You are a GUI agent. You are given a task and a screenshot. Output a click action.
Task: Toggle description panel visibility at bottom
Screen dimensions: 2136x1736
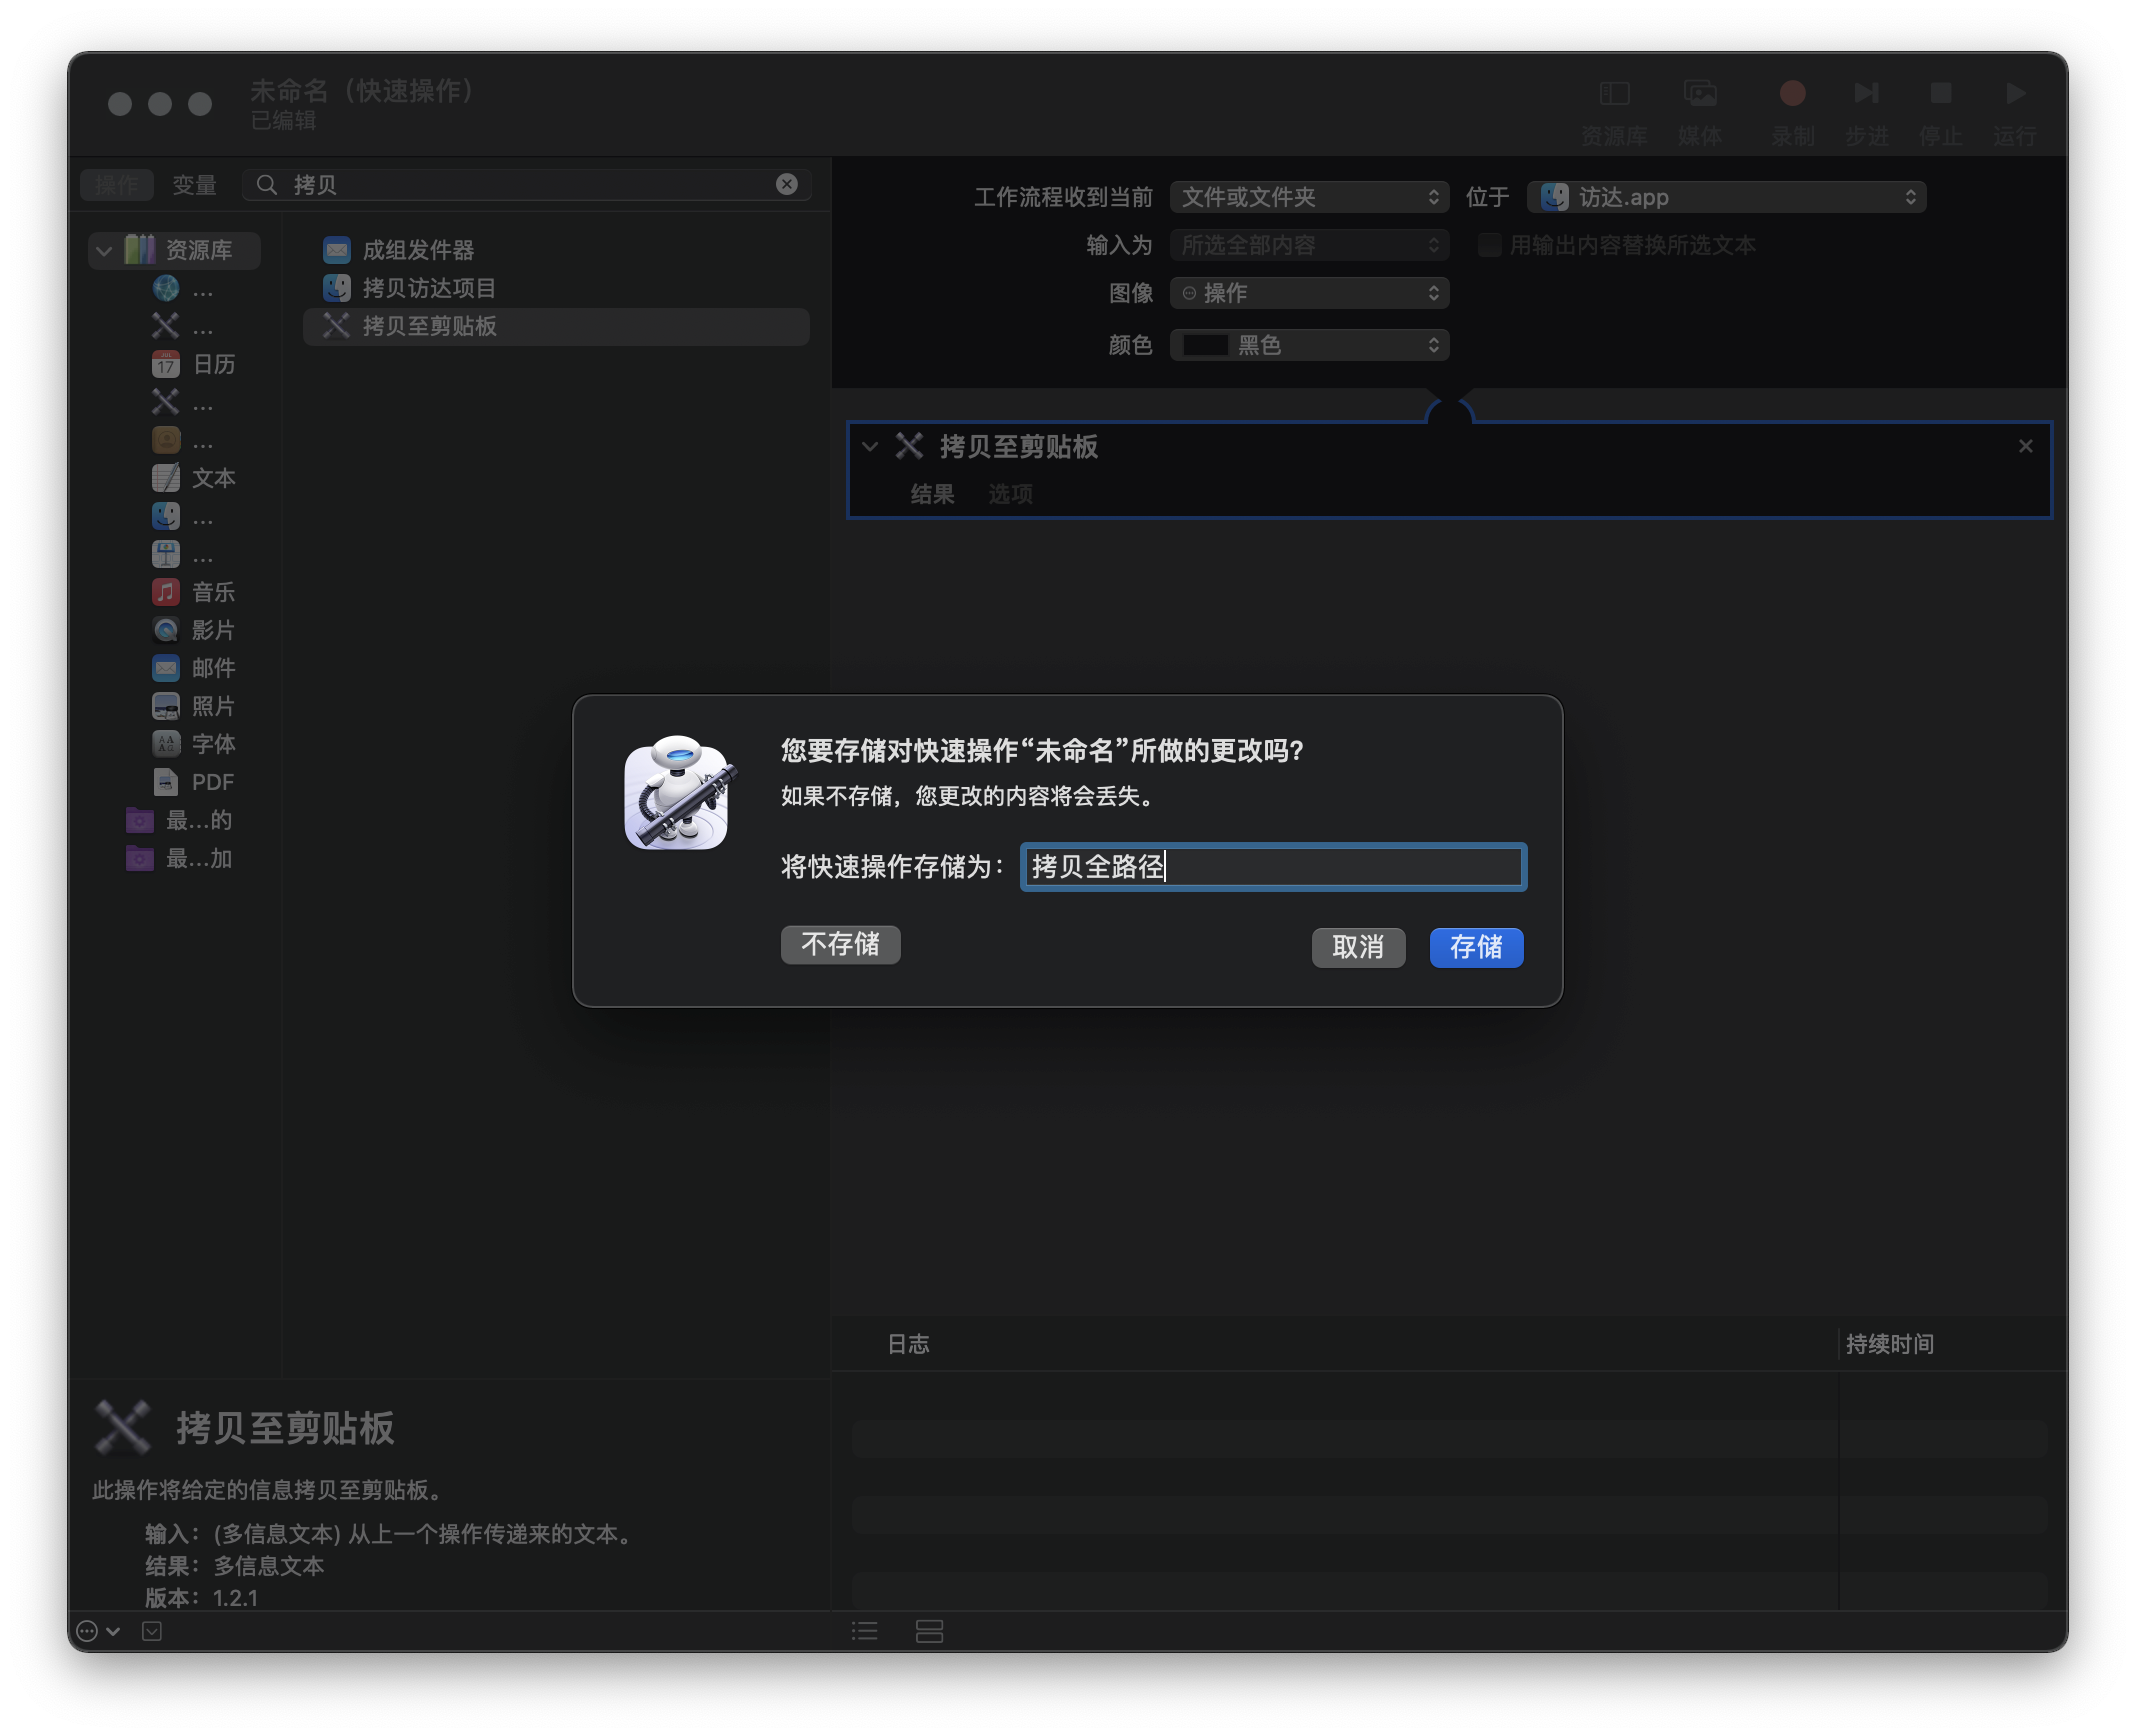152,1631
